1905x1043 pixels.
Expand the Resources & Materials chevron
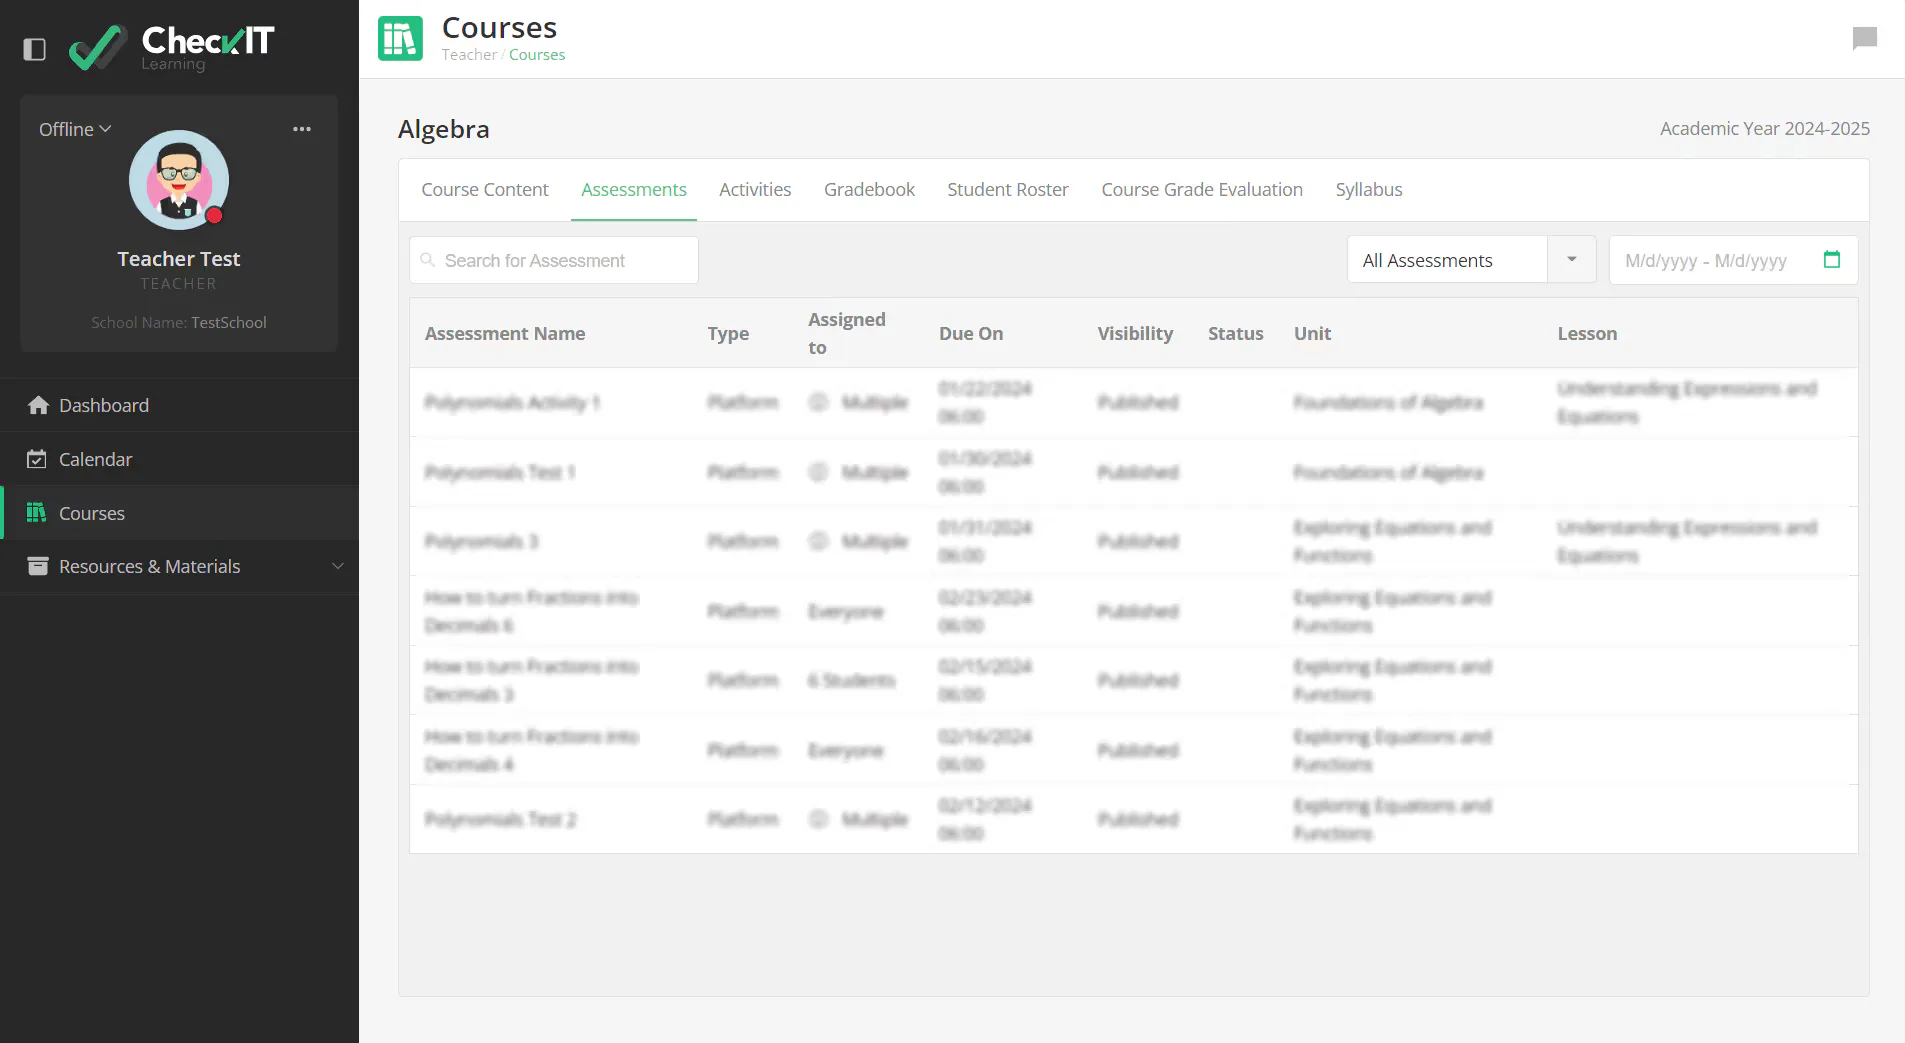tap(338, 566)
